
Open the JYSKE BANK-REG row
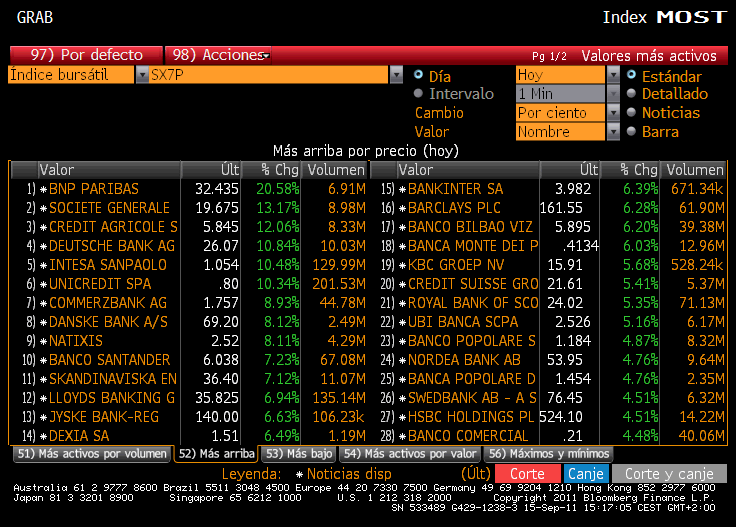pos(189,417)
